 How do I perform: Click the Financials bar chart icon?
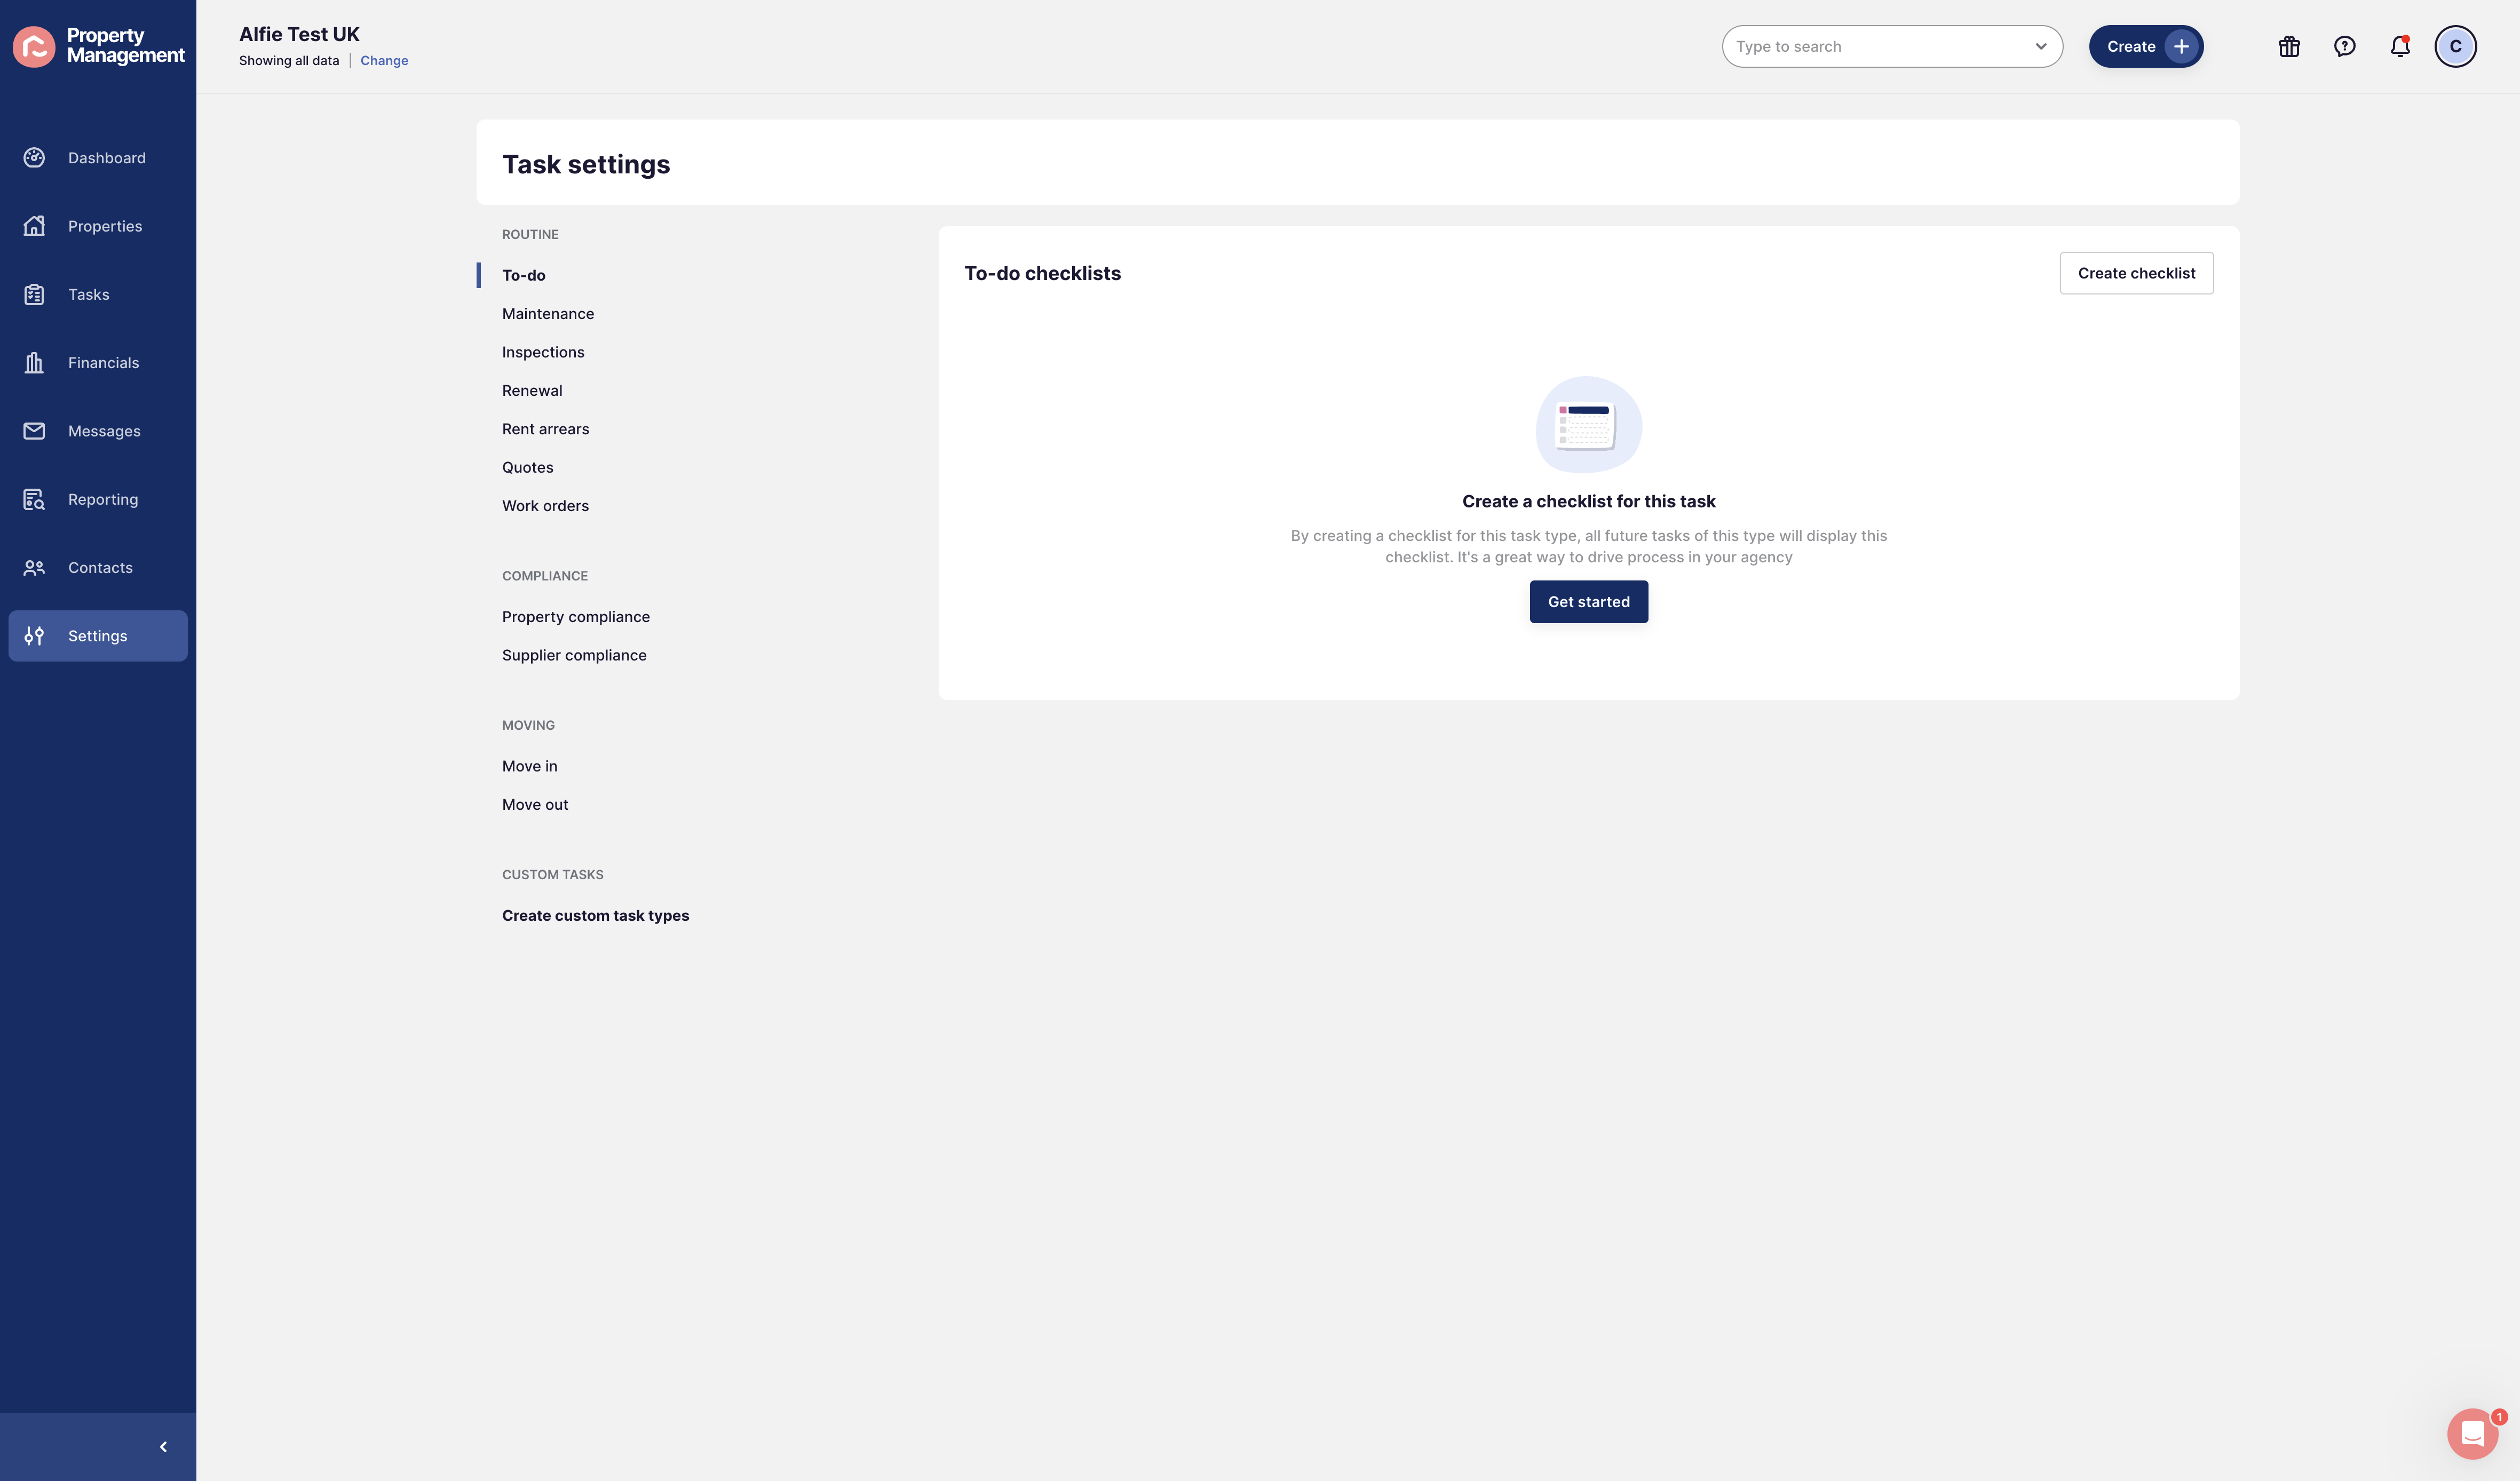click(x=34, y=362)
